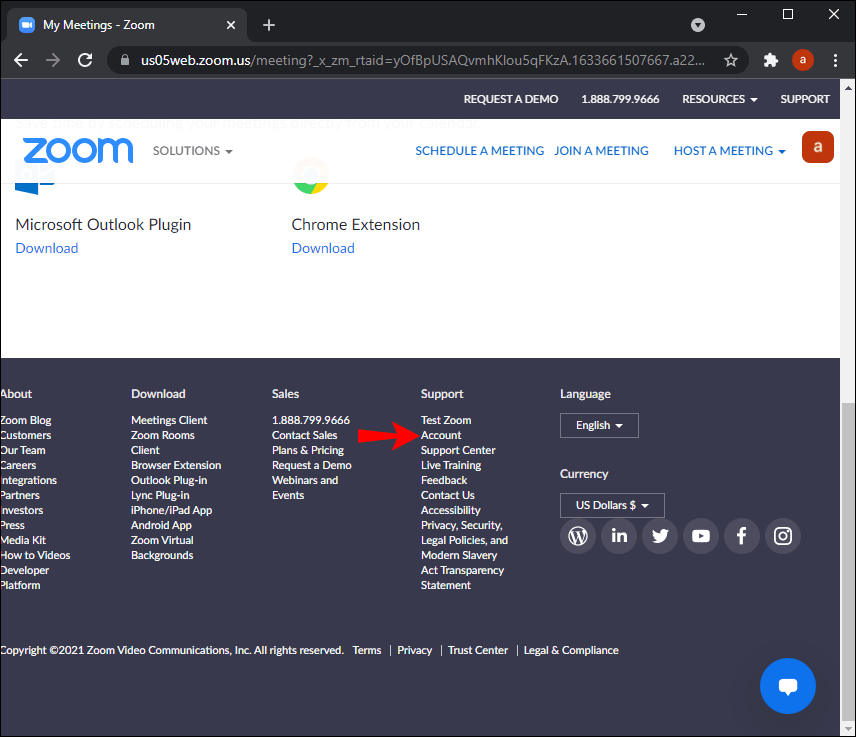Open the English language dropdown
The height and width of the screenshot is (737, 856).
coord(599,425)
